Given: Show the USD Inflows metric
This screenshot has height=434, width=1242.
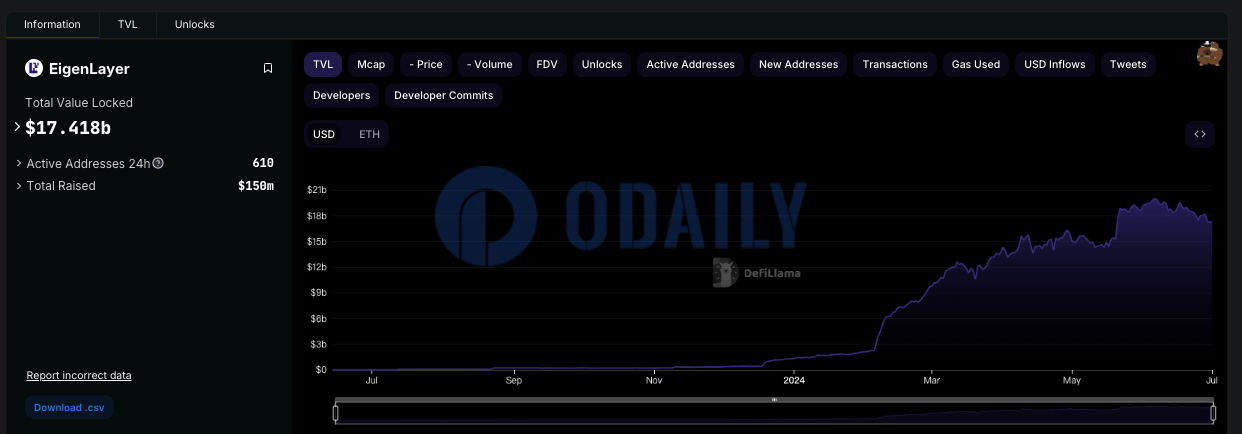Looking at the screenshot, I should click(1055, 64).
